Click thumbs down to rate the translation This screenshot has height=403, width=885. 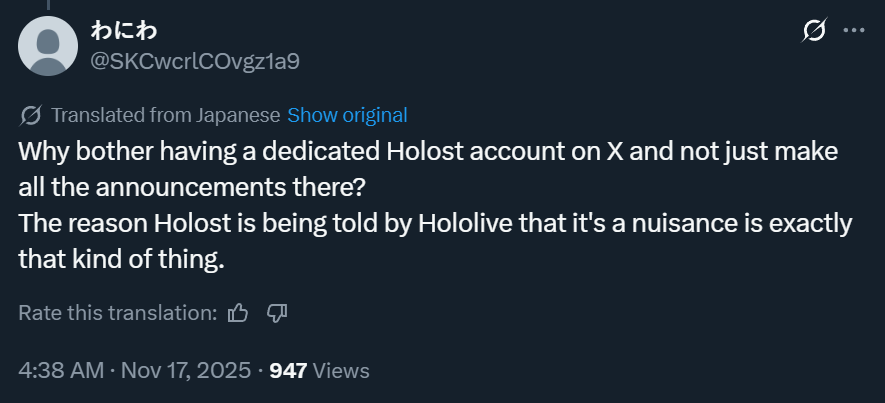point(277,313)
